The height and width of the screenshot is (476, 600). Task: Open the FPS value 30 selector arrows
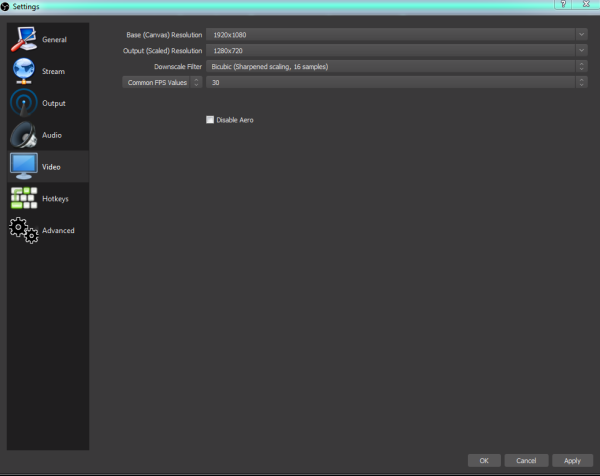(581, 82)
